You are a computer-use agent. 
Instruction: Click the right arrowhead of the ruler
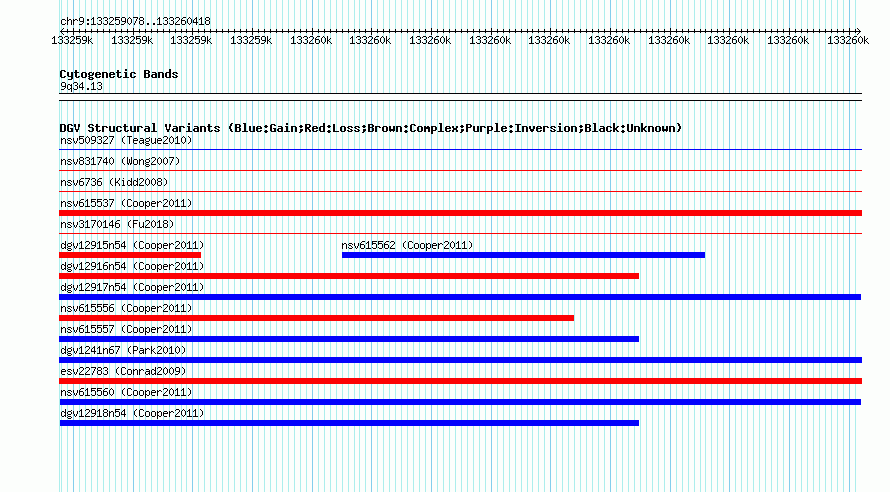click(x=858, y=31)
